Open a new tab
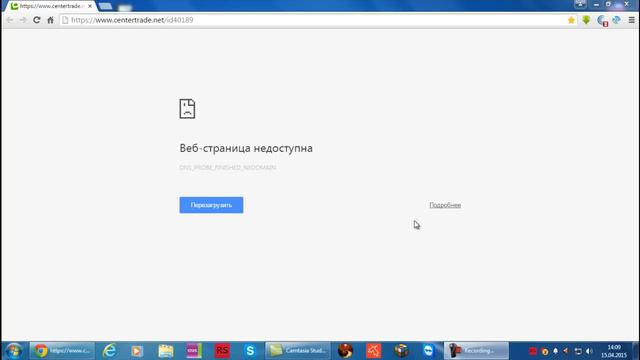Viewport: 640px width, 360px height. (x=105, y=6)
